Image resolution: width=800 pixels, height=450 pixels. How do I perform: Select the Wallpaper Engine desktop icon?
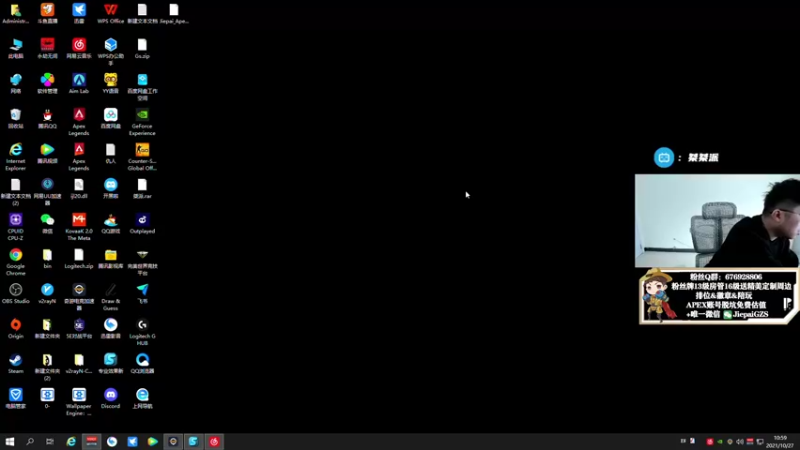79,402
